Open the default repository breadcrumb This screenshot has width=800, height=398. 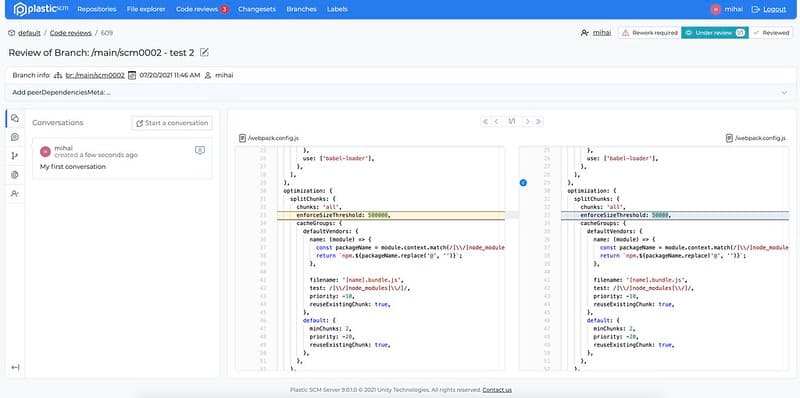pos(29,33)
